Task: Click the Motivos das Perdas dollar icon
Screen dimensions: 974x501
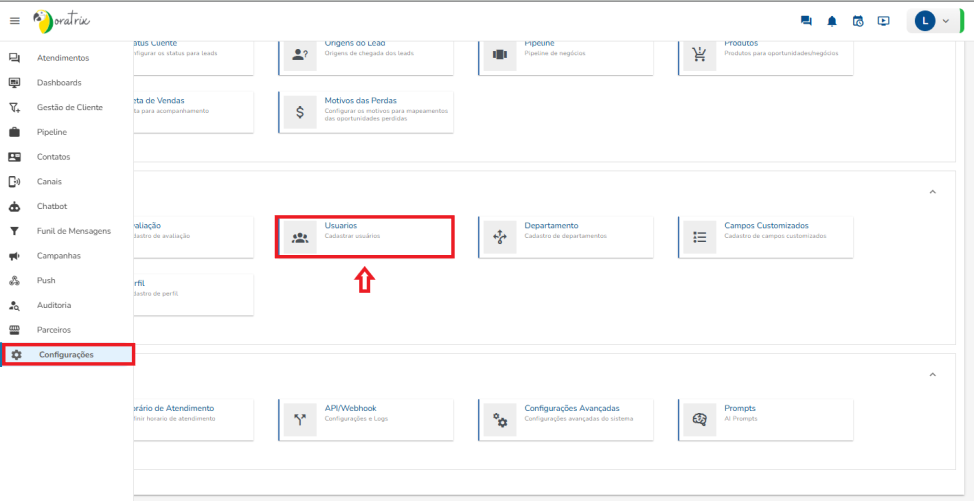Action: pyautogui.click(x=300, y=112)
